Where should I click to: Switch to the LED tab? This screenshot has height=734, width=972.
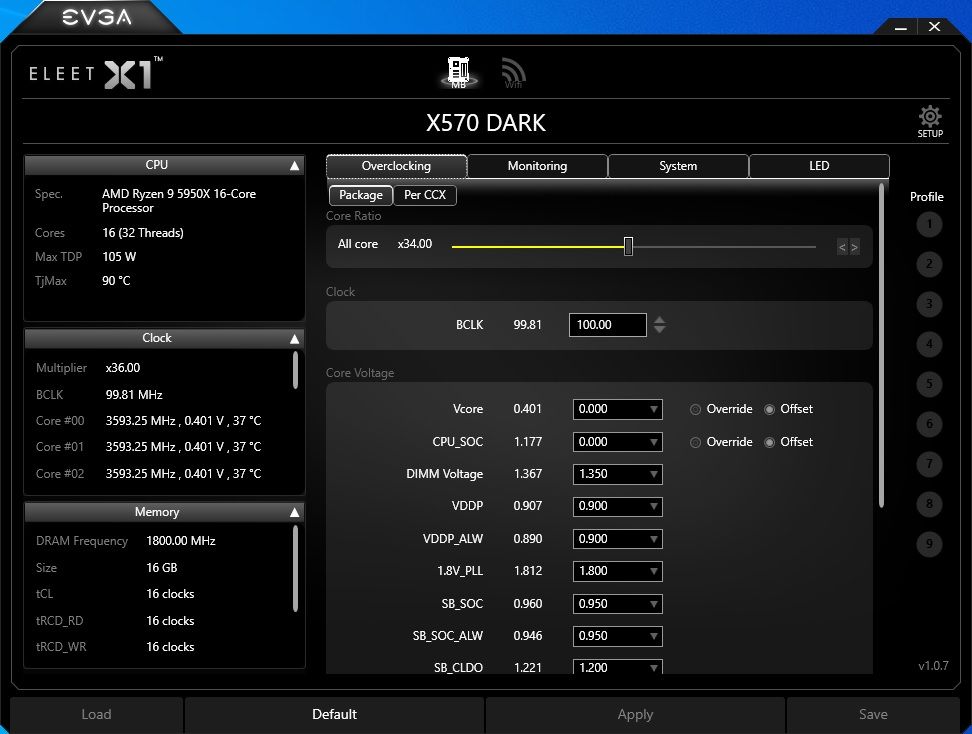819,166
